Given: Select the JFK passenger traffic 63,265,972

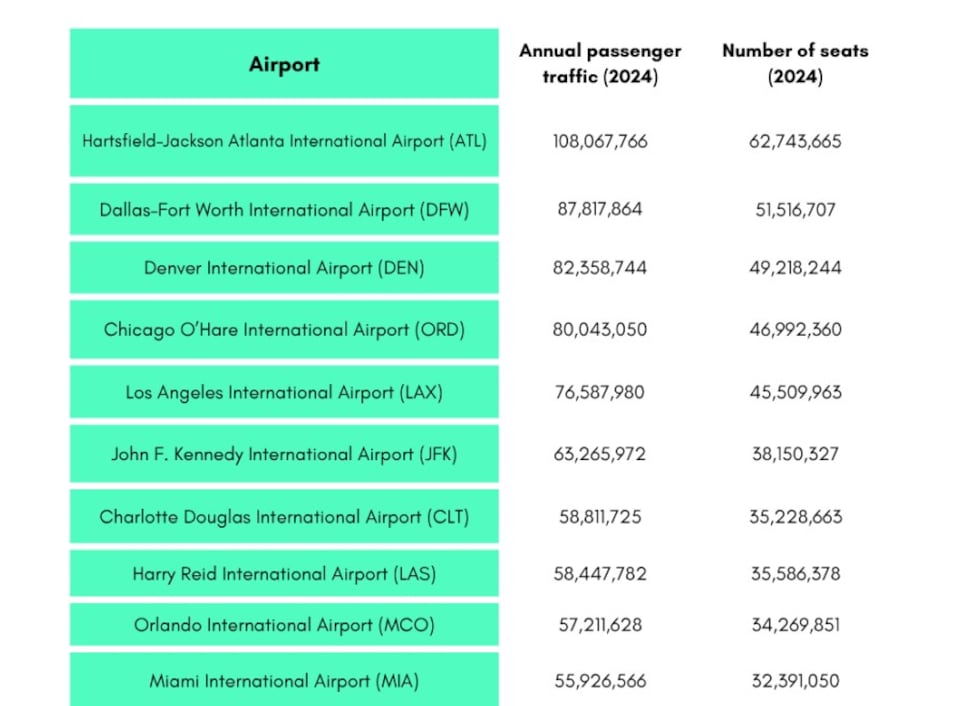Looking at the screenshot, I should point(600,454).
